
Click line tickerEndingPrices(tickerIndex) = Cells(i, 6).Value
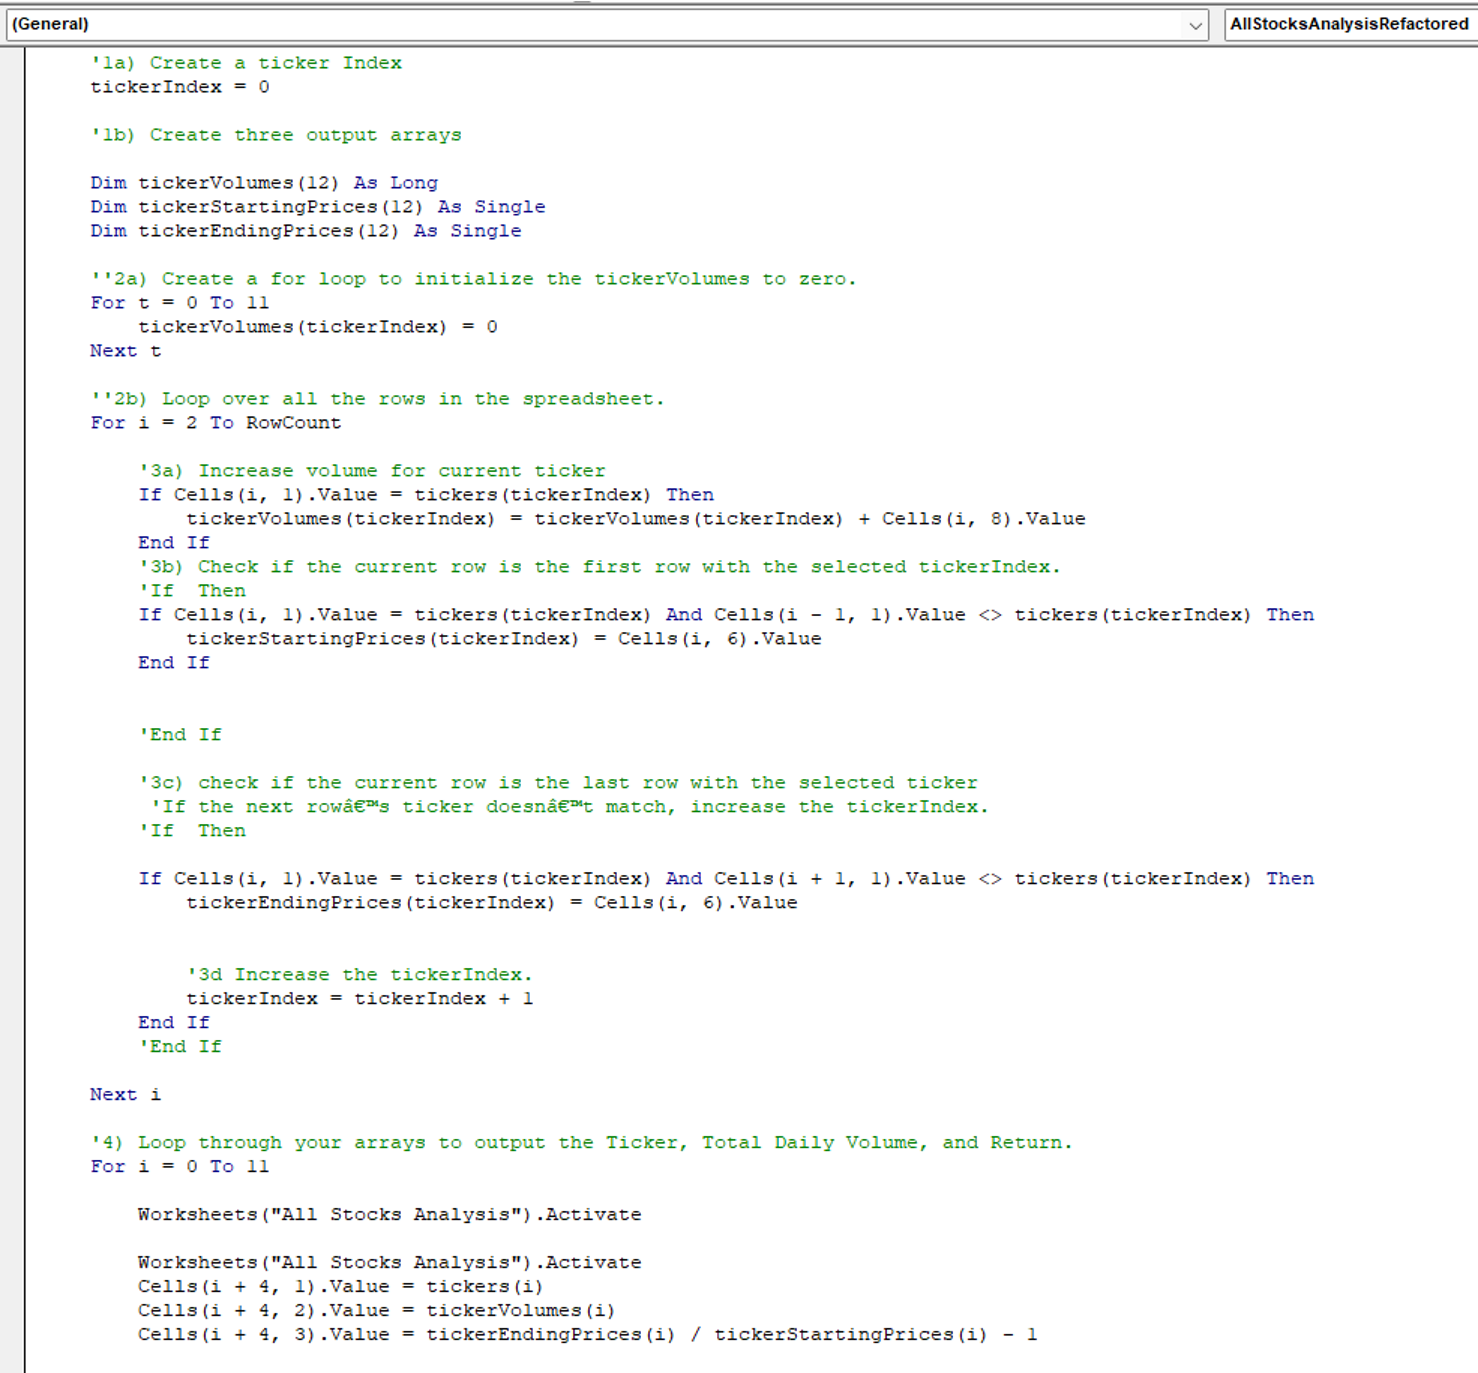pyautogui.click(x=492, y=903)
